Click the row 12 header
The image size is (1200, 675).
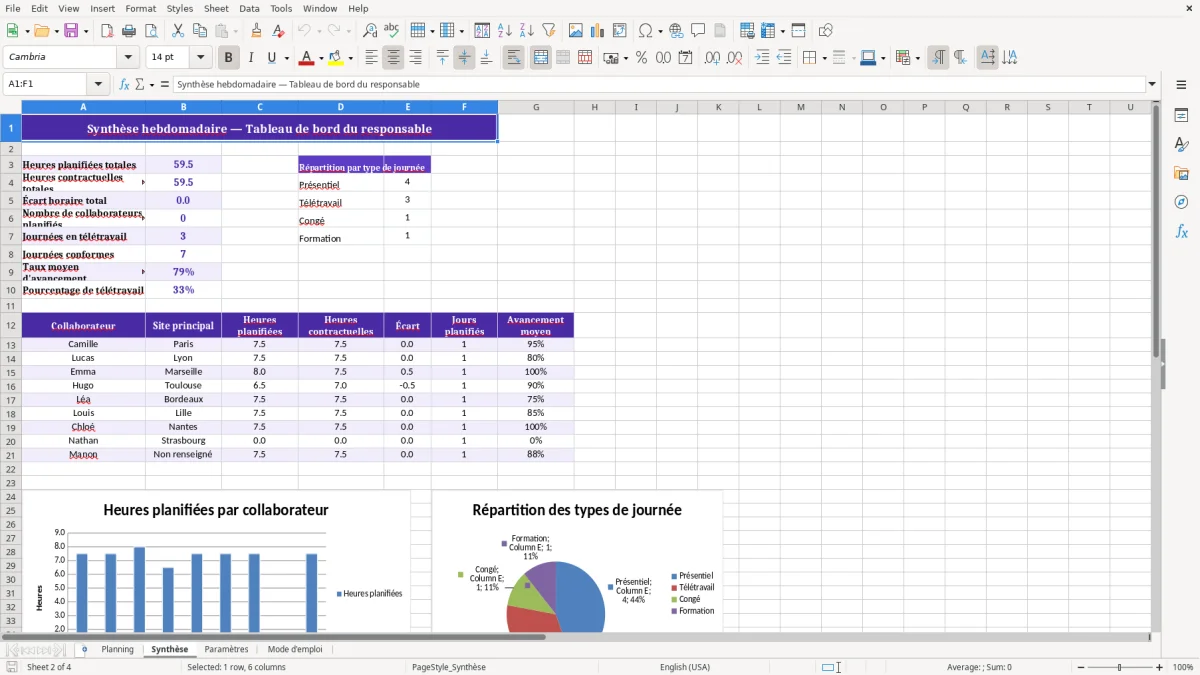[x=10, y=325]
